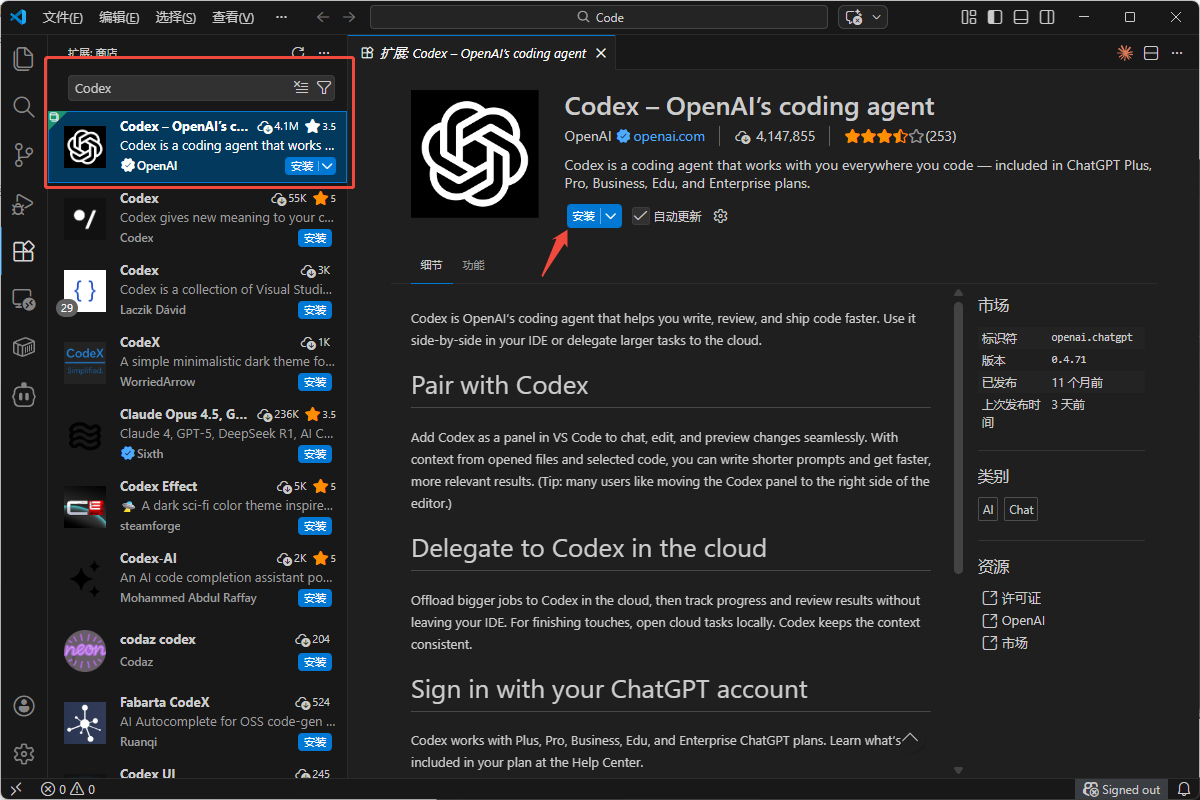Install the CodeX theme by WorriedArrow

tap(315, 382)
